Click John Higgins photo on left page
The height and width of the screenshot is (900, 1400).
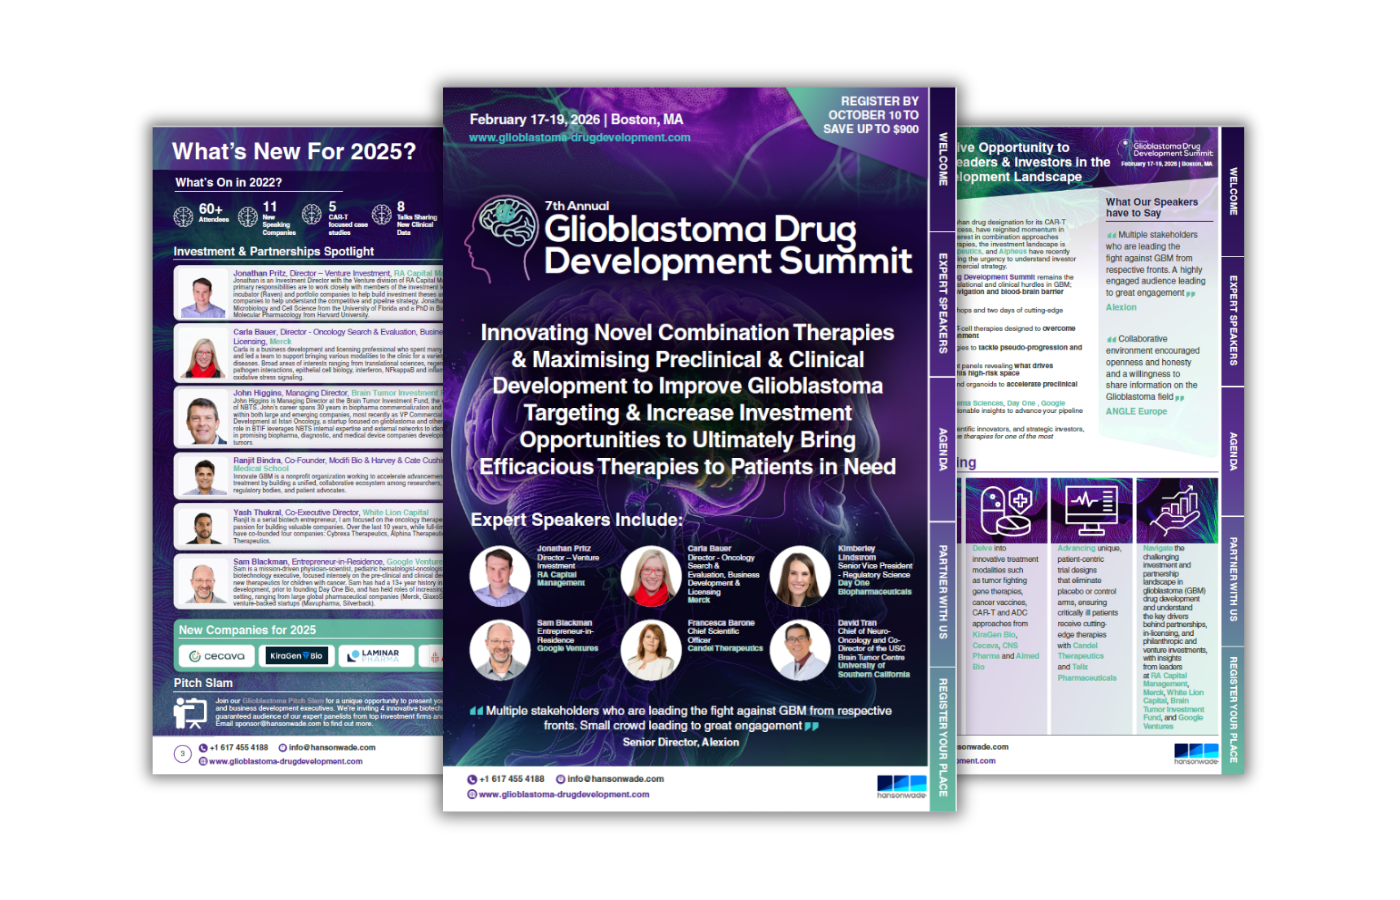click(x=202, y=417)
